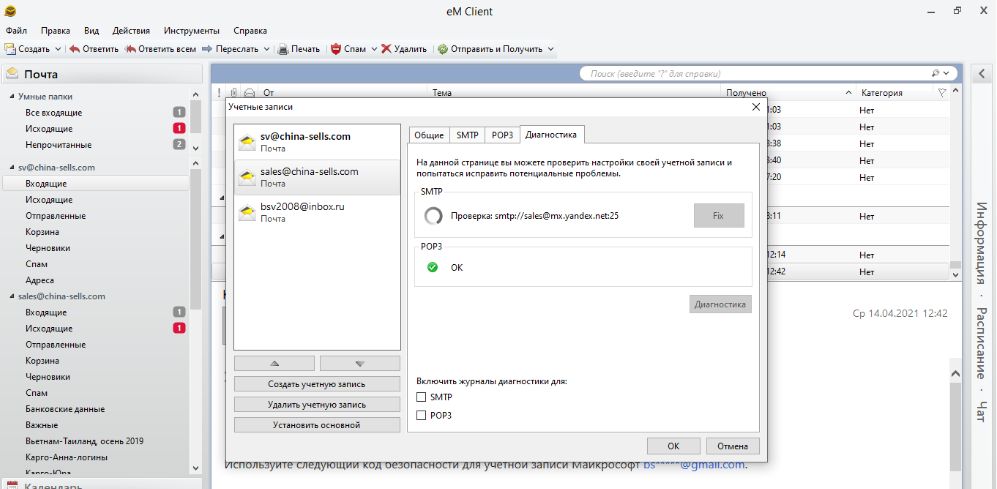Switch to the POP3 tab

click(x=502, y=135)
